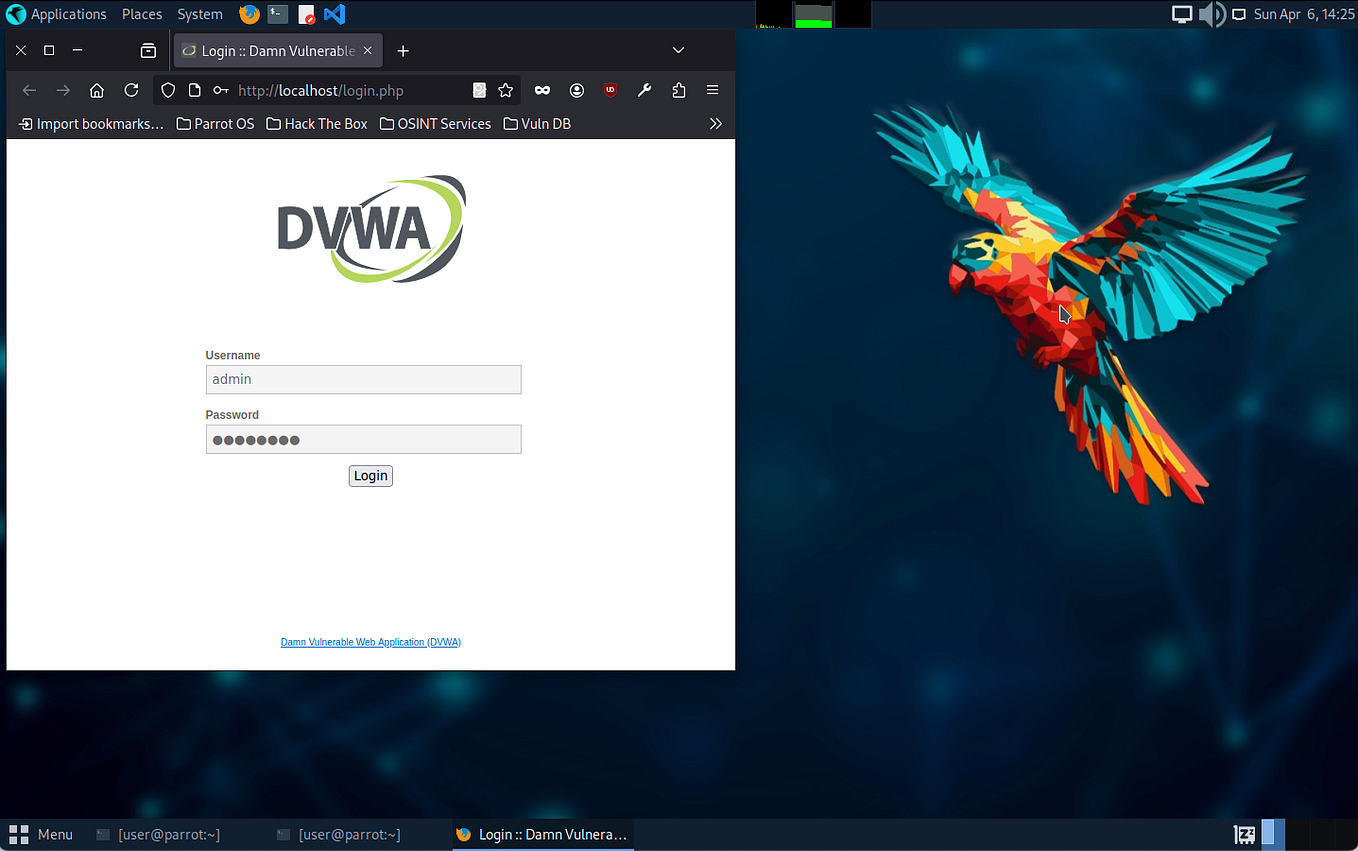The height and width of the screenshot is (851, 1358).
Task: Open a new browser tab
Action: tap(403, 50)
